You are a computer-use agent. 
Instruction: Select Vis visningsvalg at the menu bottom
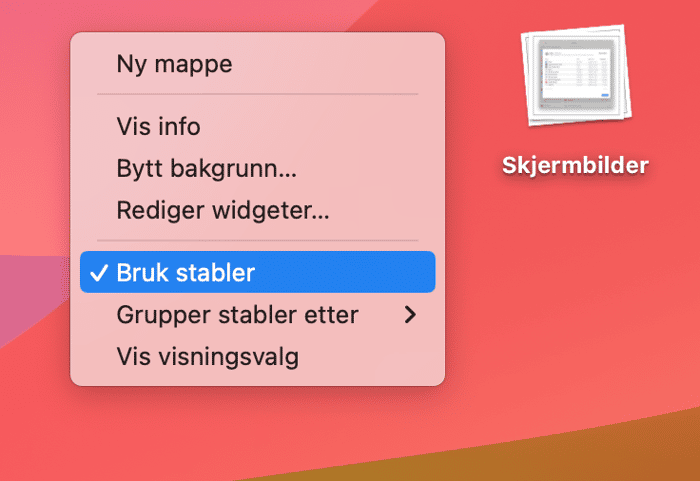click(x=258, y=356)
